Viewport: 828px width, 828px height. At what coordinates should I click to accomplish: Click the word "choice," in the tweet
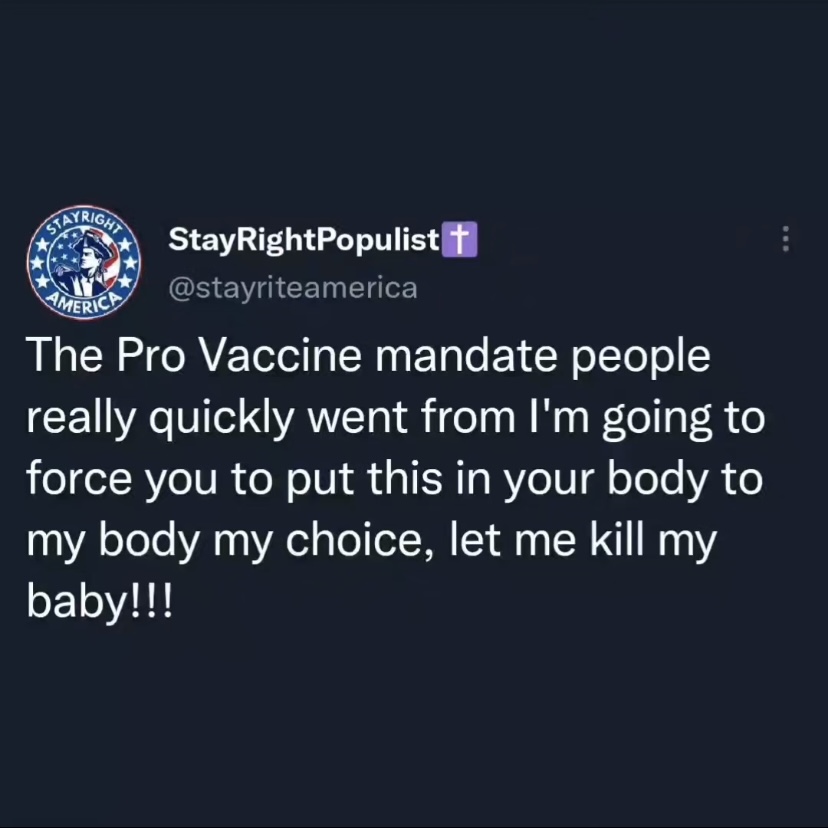click(x=360, y=541)
